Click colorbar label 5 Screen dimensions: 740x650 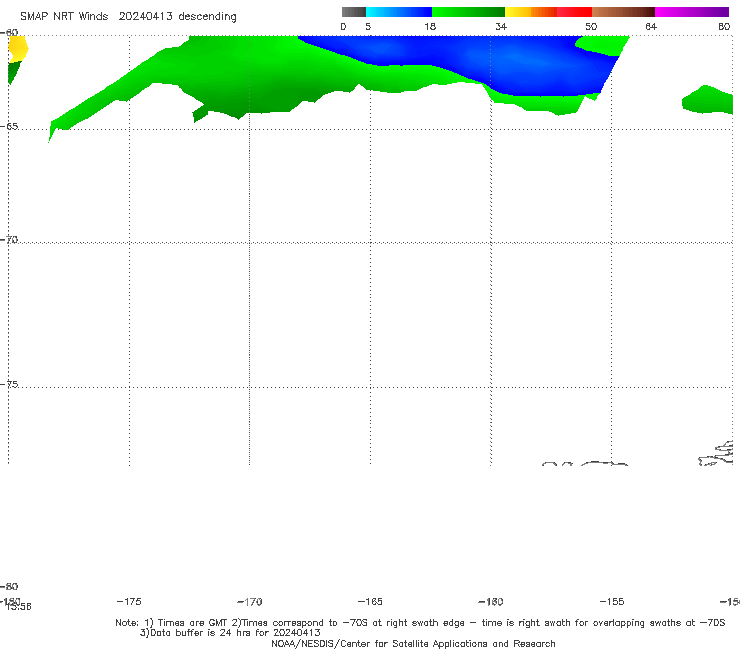(x=368, y=26)
